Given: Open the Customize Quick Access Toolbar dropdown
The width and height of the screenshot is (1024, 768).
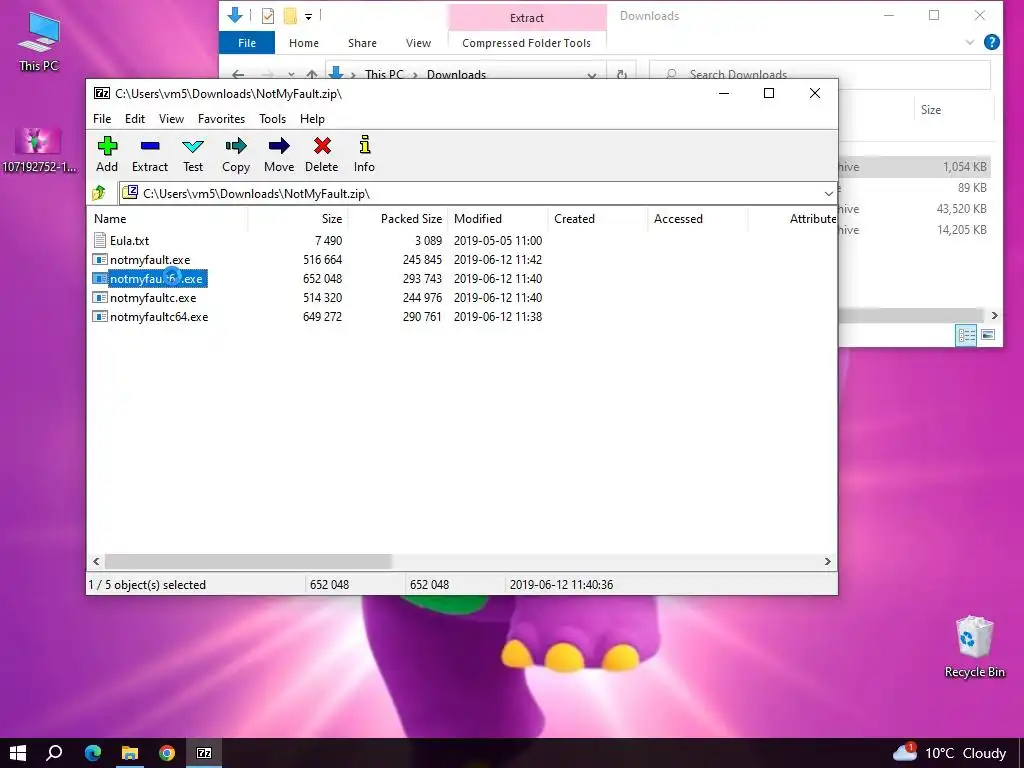Looking at the screenshot, I should [x=308, y=16].
